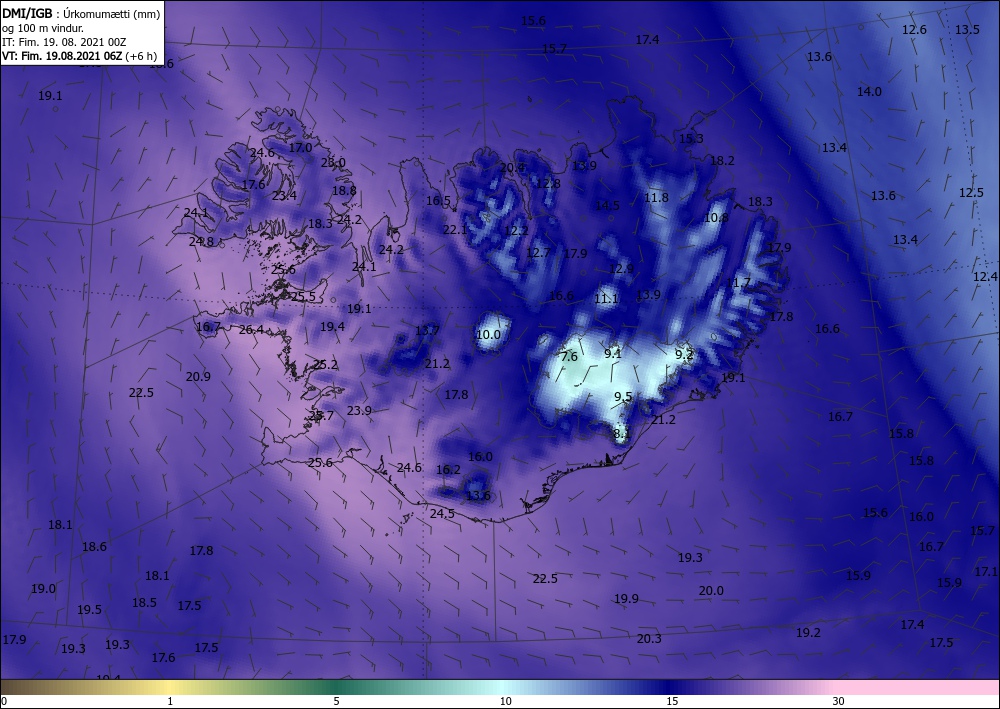Click the map value "9.5"
This screenshot has height=709, width=1000.
(x=623, y=397)
